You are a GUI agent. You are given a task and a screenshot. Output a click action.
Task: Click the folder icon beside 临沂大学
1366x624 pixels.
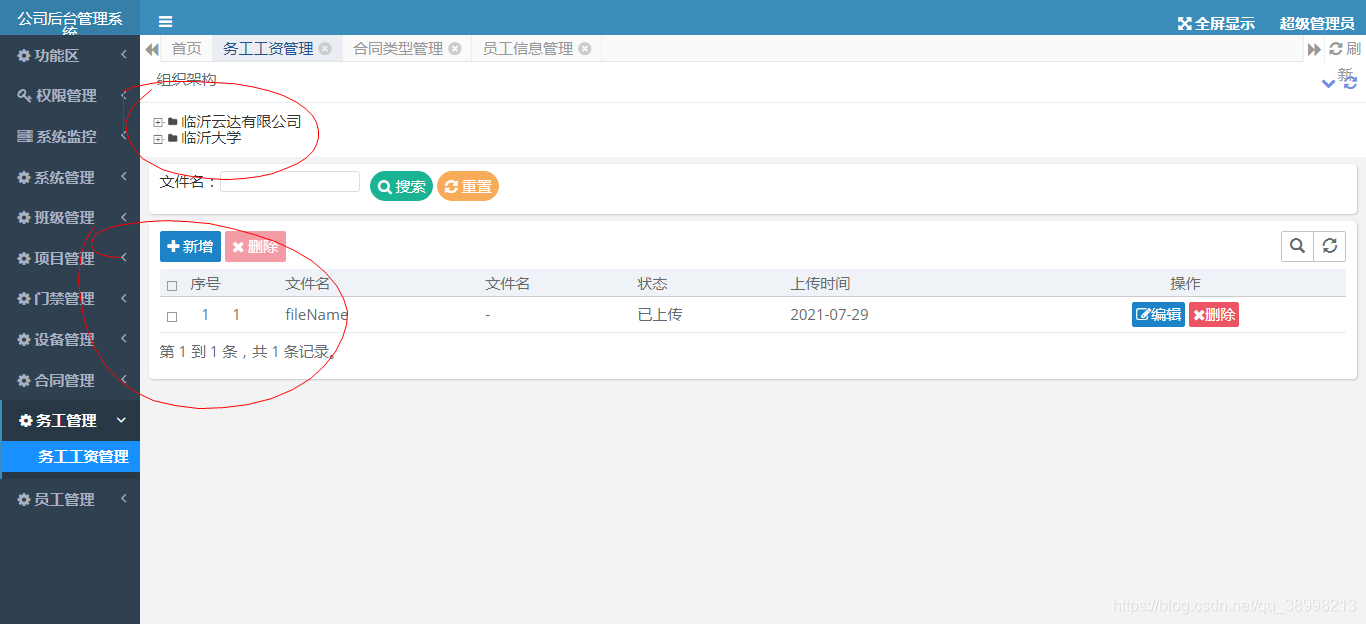pyautogui.click(x=173, y=138)
